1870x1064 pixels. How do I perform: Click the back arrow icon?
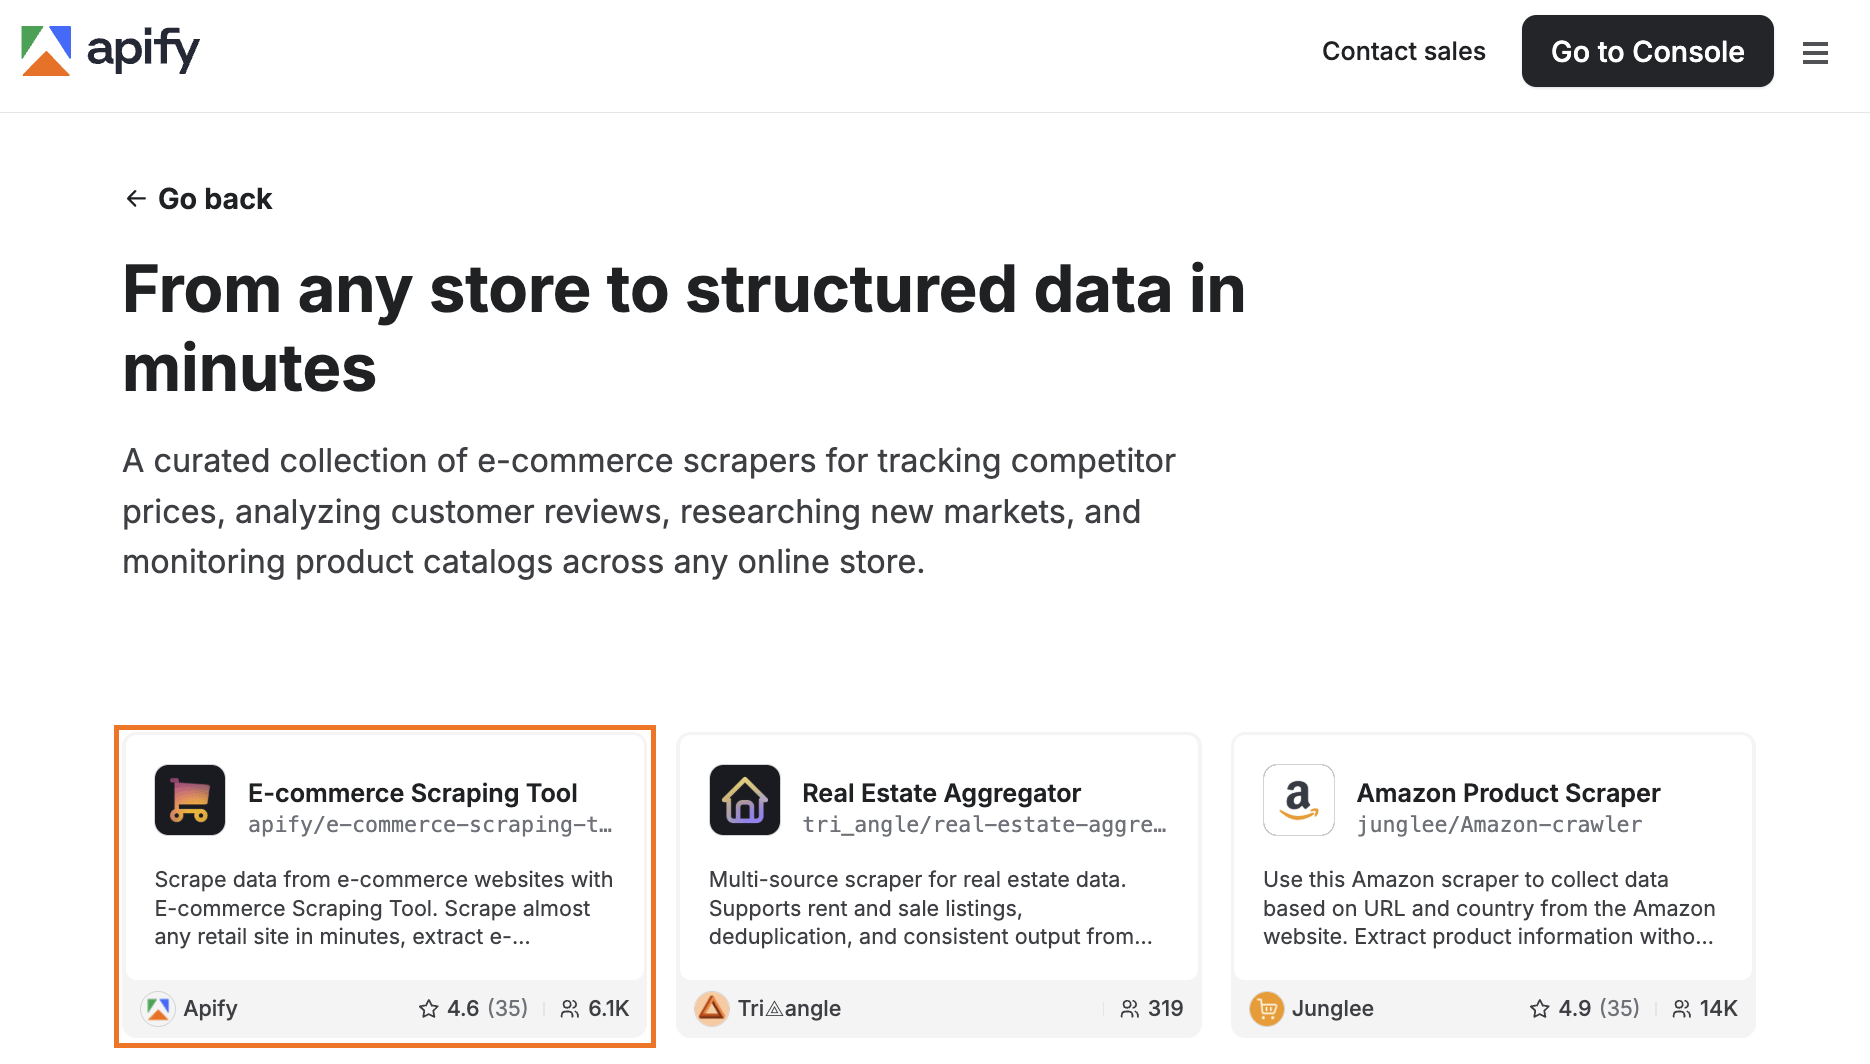tap(136, 197)
